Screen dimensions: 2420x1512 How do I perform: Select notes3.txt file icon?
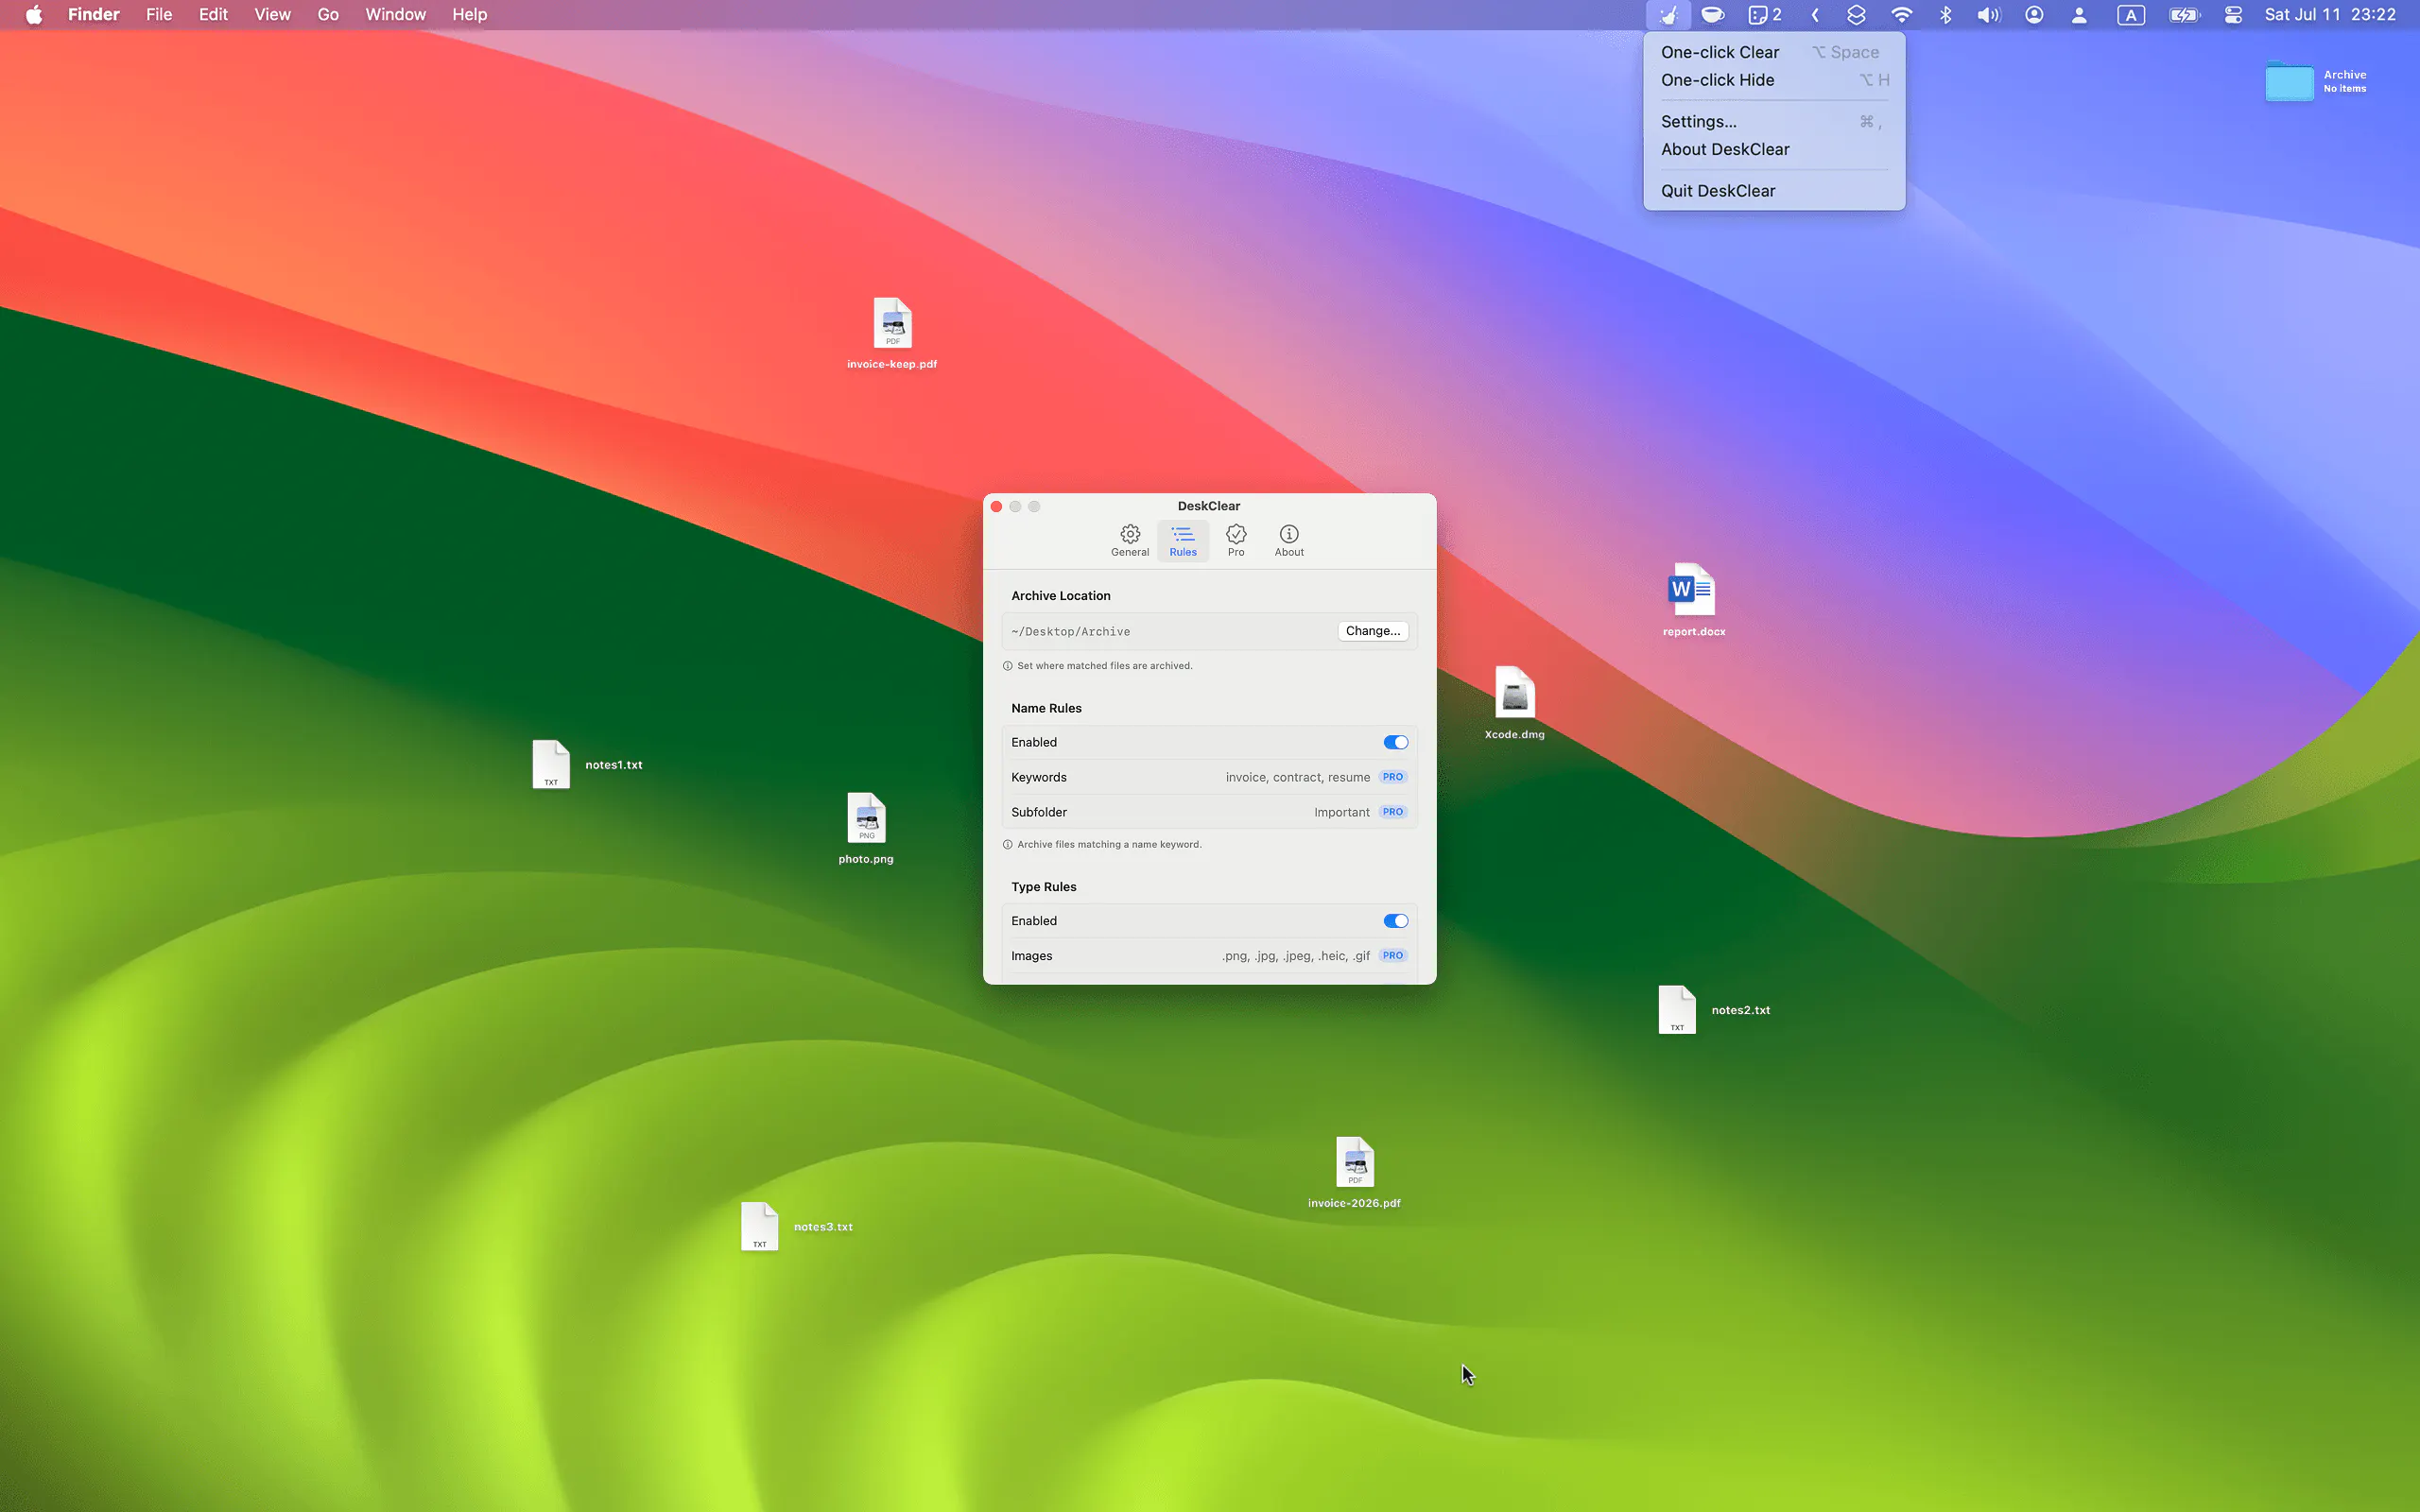(x=759, y=1226)
